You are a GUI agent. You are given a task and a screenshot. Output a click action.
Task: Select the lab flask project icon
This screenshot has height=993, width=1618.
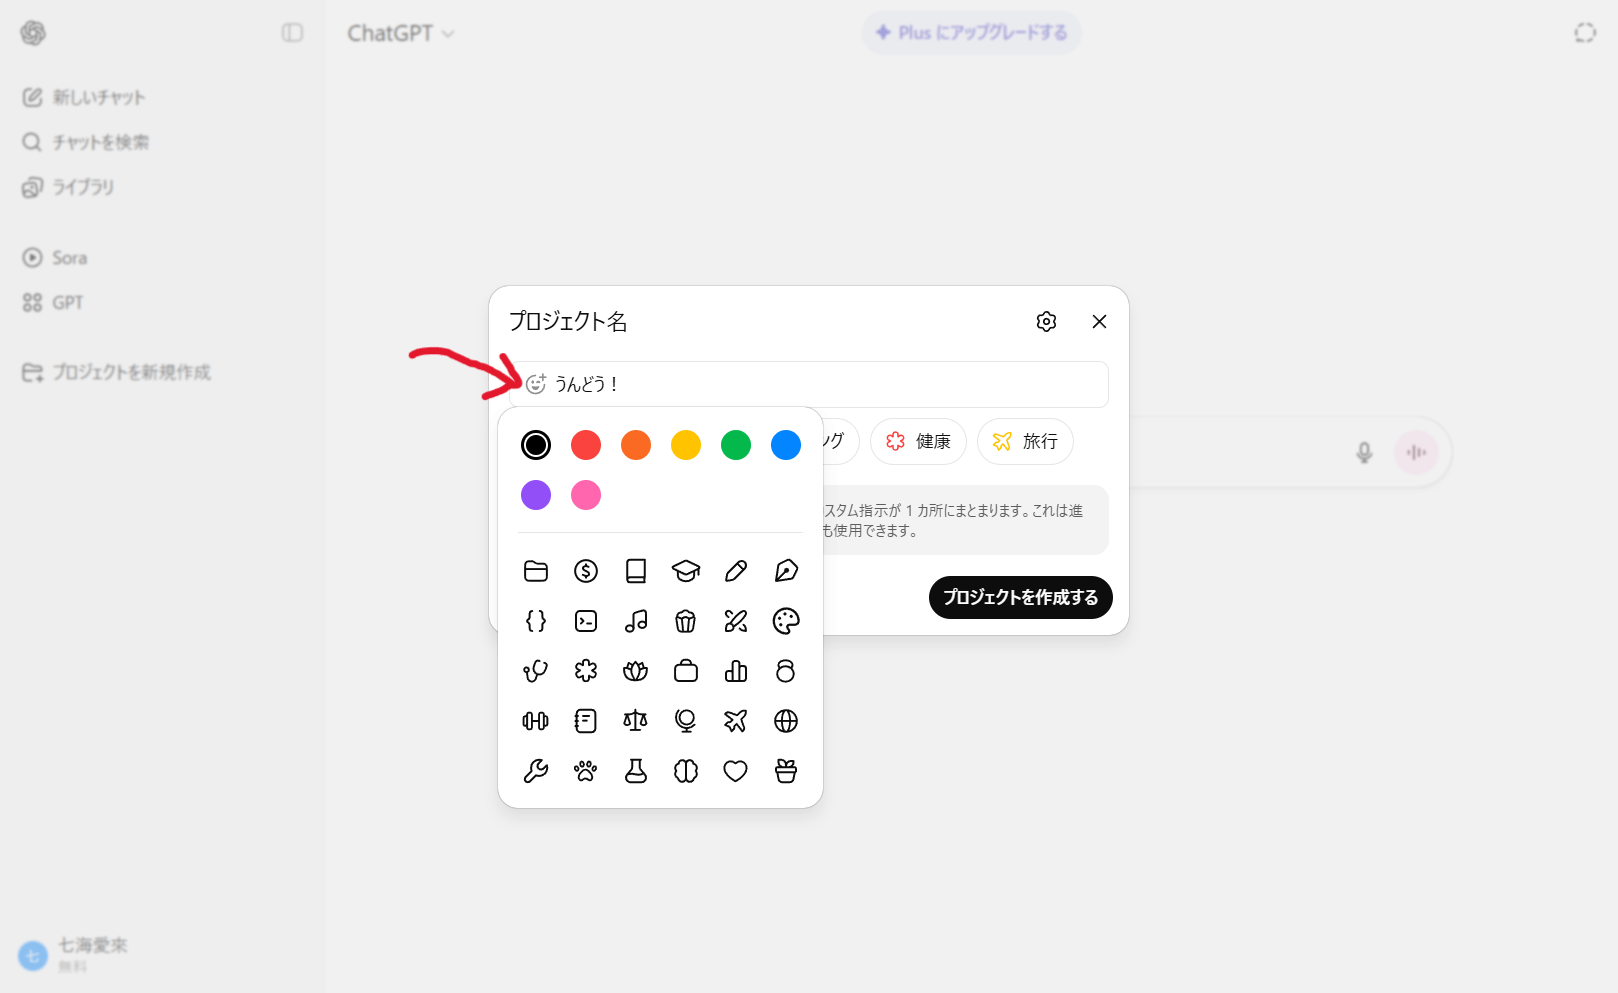636,771
